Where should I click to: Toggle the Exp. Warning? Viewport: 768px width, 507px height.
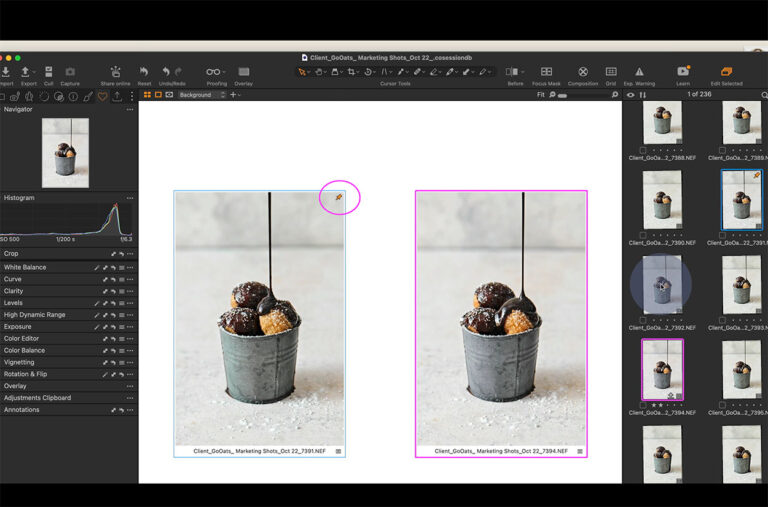[x=639, y=72]
